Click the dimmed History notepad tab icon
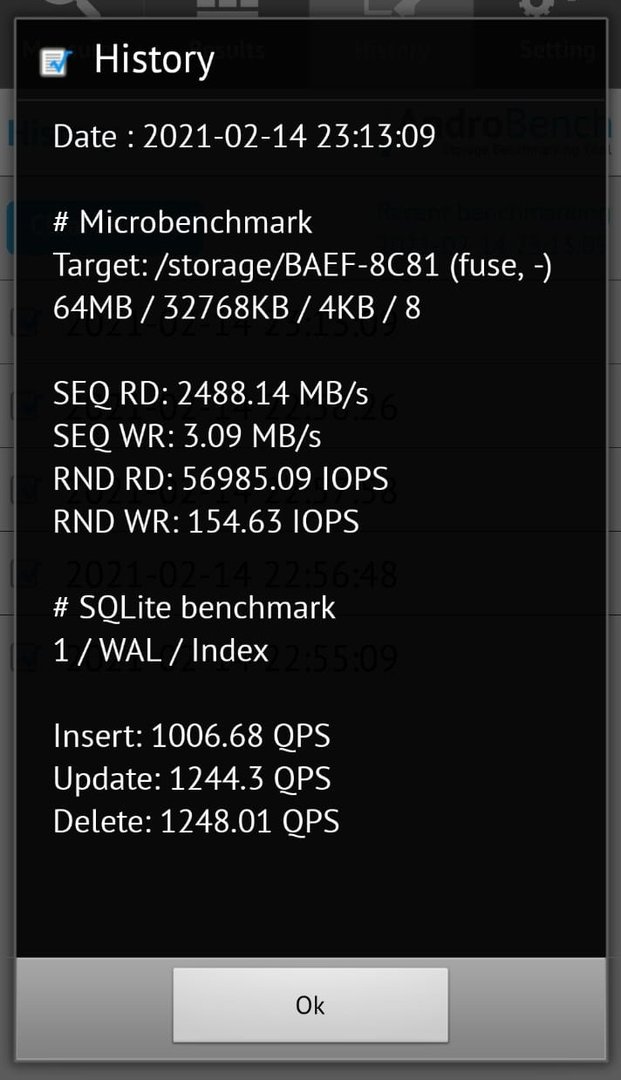621x1080 pixels. pos(392,8)
